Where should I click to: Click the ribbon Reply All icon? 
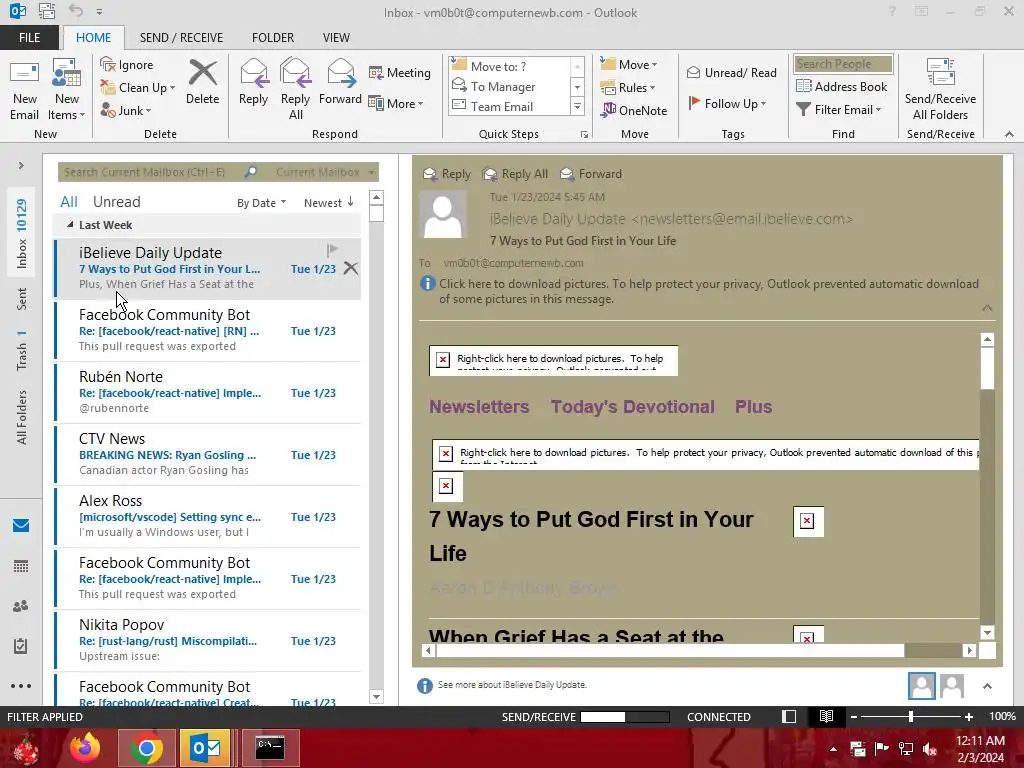295,90
